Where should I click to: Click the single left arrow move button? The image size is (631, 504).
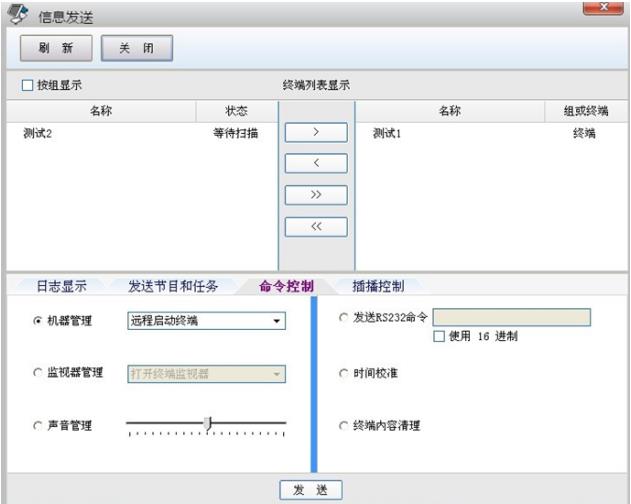tap(316, 163)
